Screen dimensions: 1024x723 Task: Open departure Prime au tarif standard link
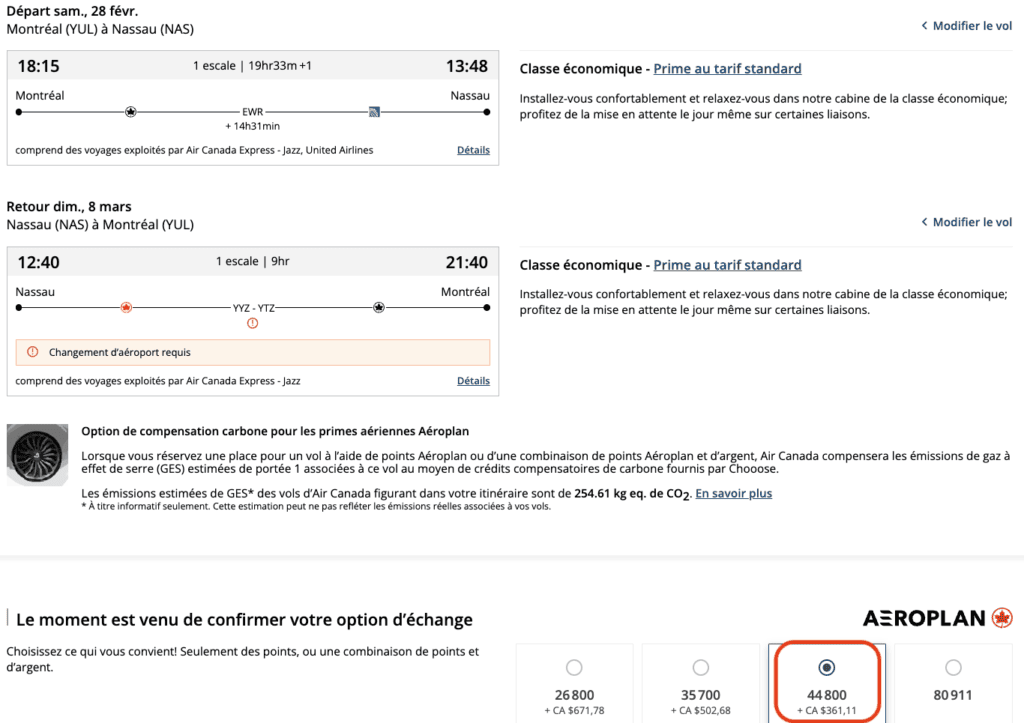[727, 69]
